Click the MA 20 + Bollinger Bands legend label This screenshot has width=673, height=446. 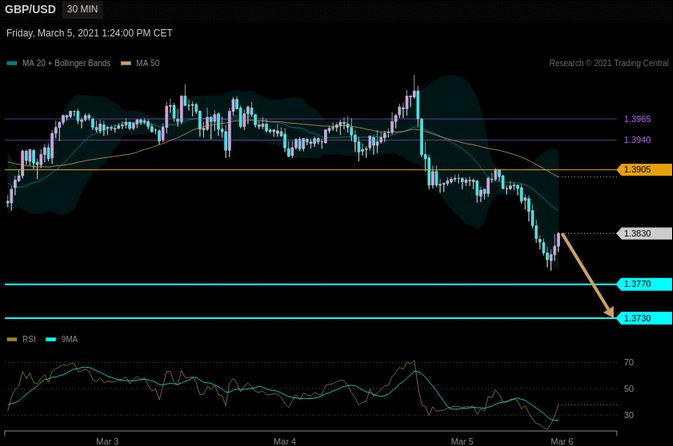(67, 63)
